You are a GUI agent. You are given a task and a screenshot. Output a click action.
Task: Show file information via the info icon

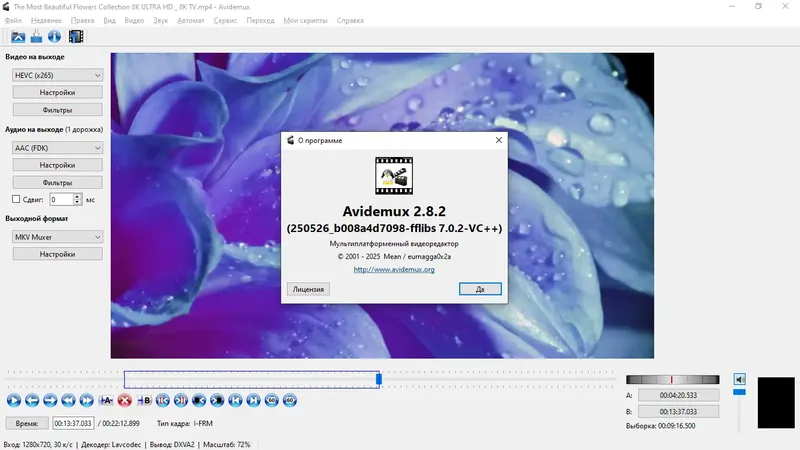click(54, 36)
